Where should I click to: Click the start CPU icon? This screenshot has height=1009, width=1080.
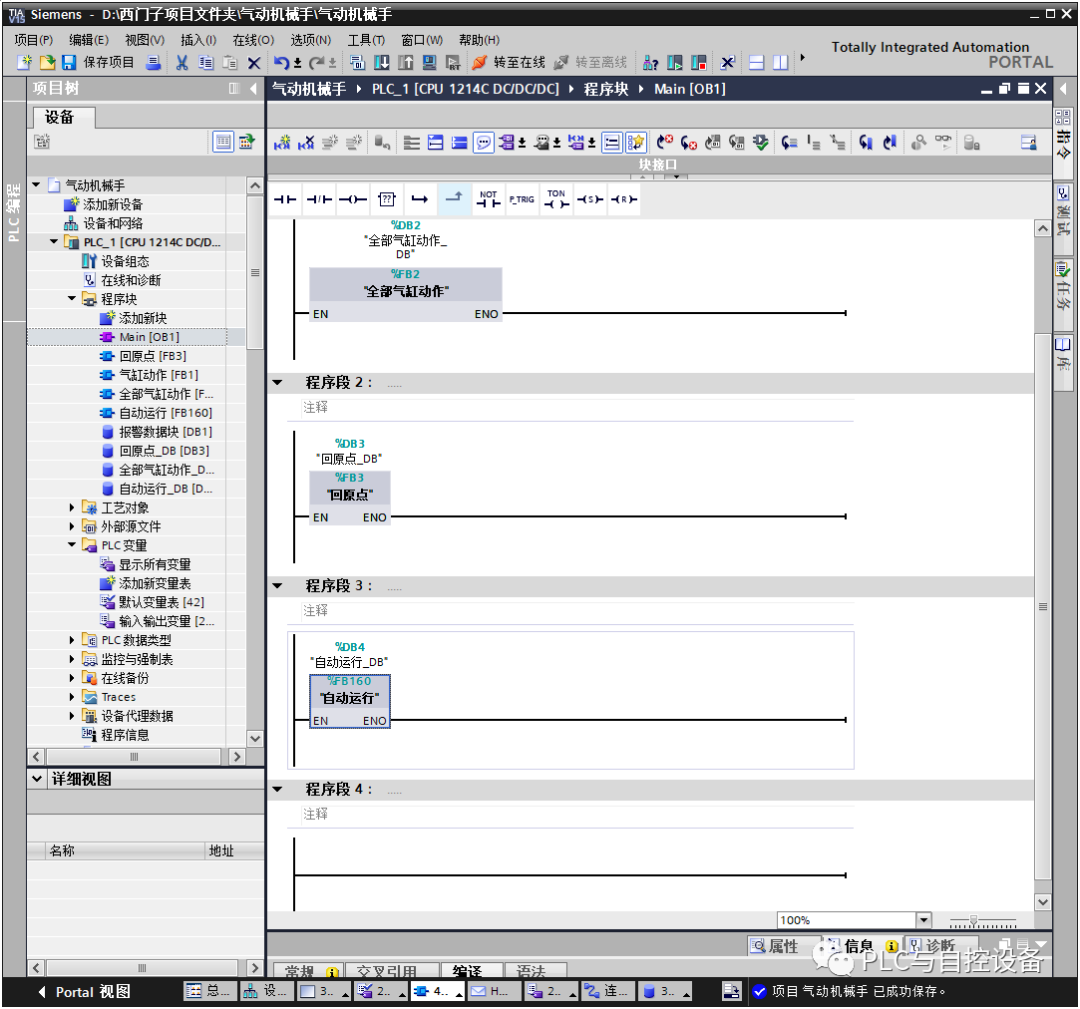pos(674,63)
